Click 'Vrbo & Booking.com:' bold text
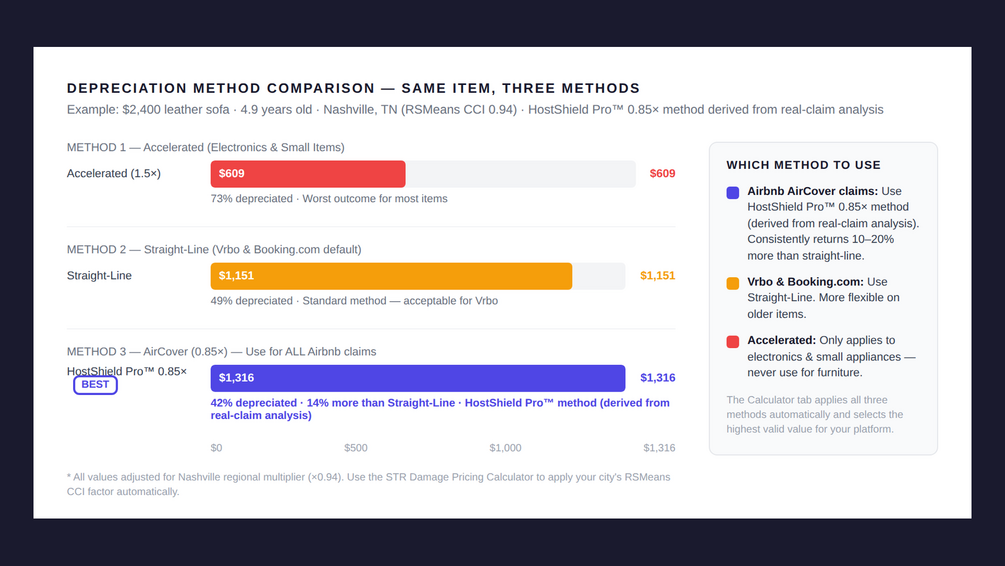Viewport: 1005px width, 566px height. pyautogui.click(x=806, y=282)
